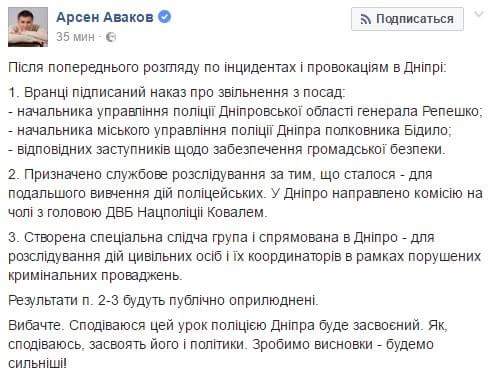Expand the post options chevron menu

tap(479, 14)
